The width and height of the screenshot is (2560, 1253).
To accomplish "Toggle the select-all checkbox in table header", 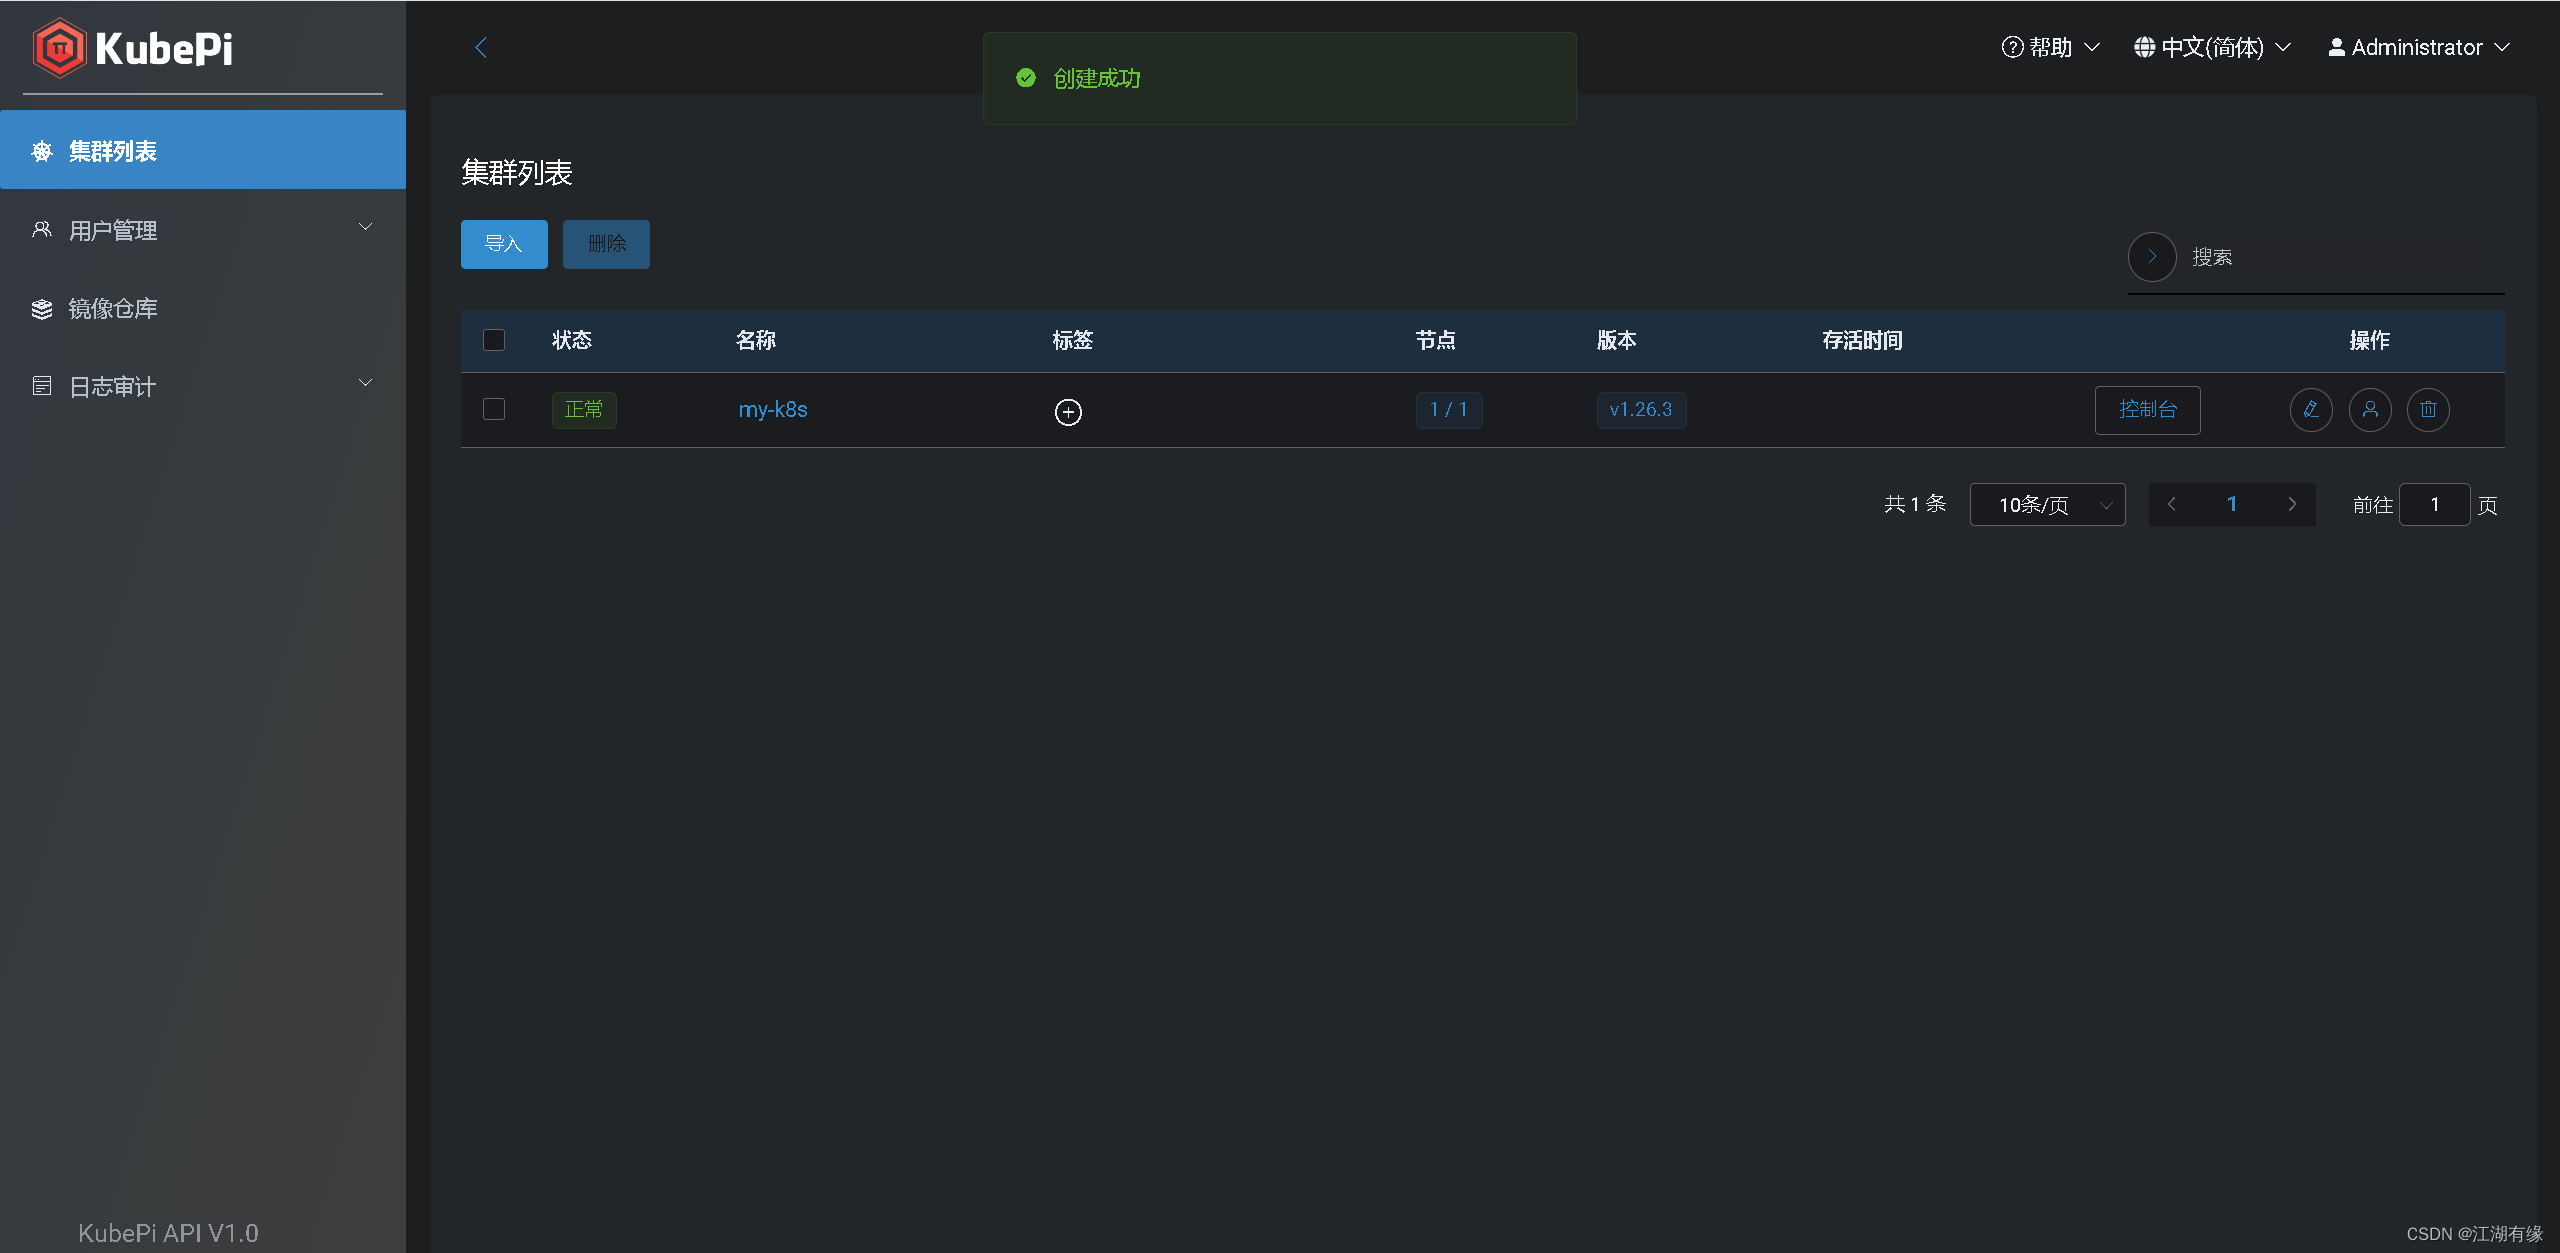I will (493, 340).
